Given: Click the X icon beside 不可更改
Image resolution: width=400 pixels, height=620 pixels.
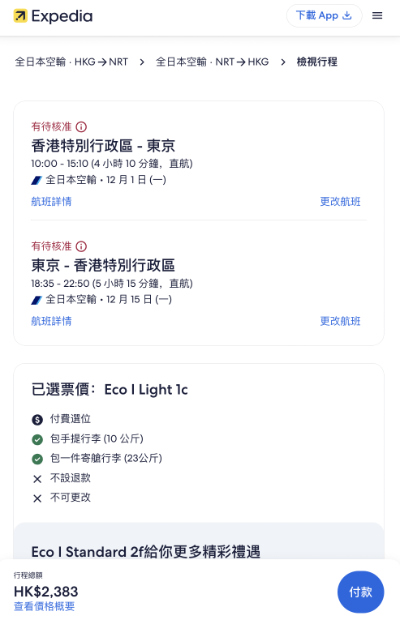Looking at the screenshot, I should tap(37, 498).
